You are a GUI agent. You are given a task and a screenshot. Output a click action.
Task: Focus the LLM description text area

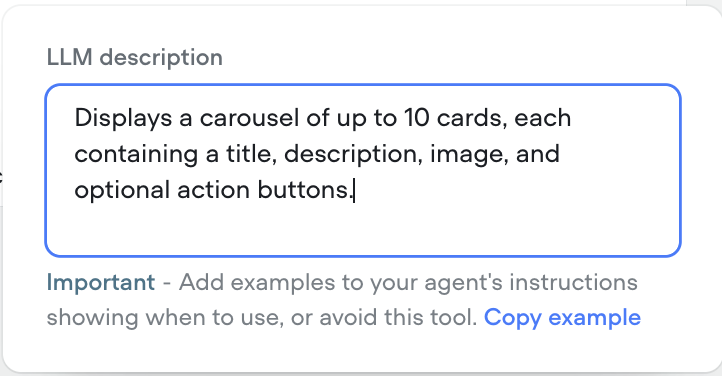point(363,170)
